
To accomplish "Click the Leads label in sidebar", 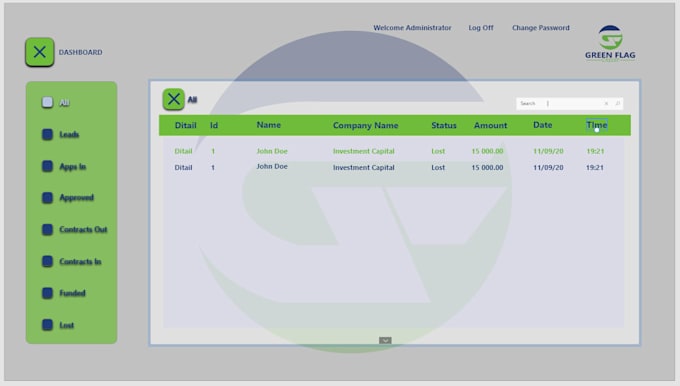I will [x=69, y=134].
